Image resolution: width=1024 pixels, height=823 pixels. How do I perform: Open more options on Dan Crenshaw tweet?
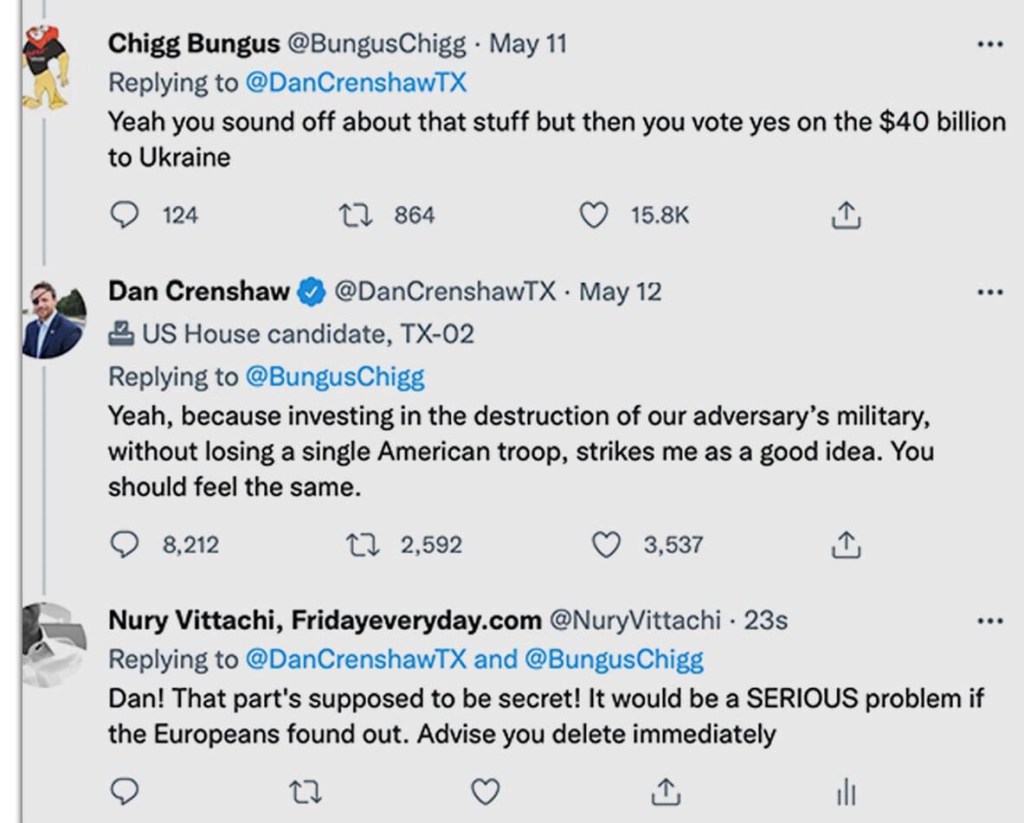click(x=989, y=293)
